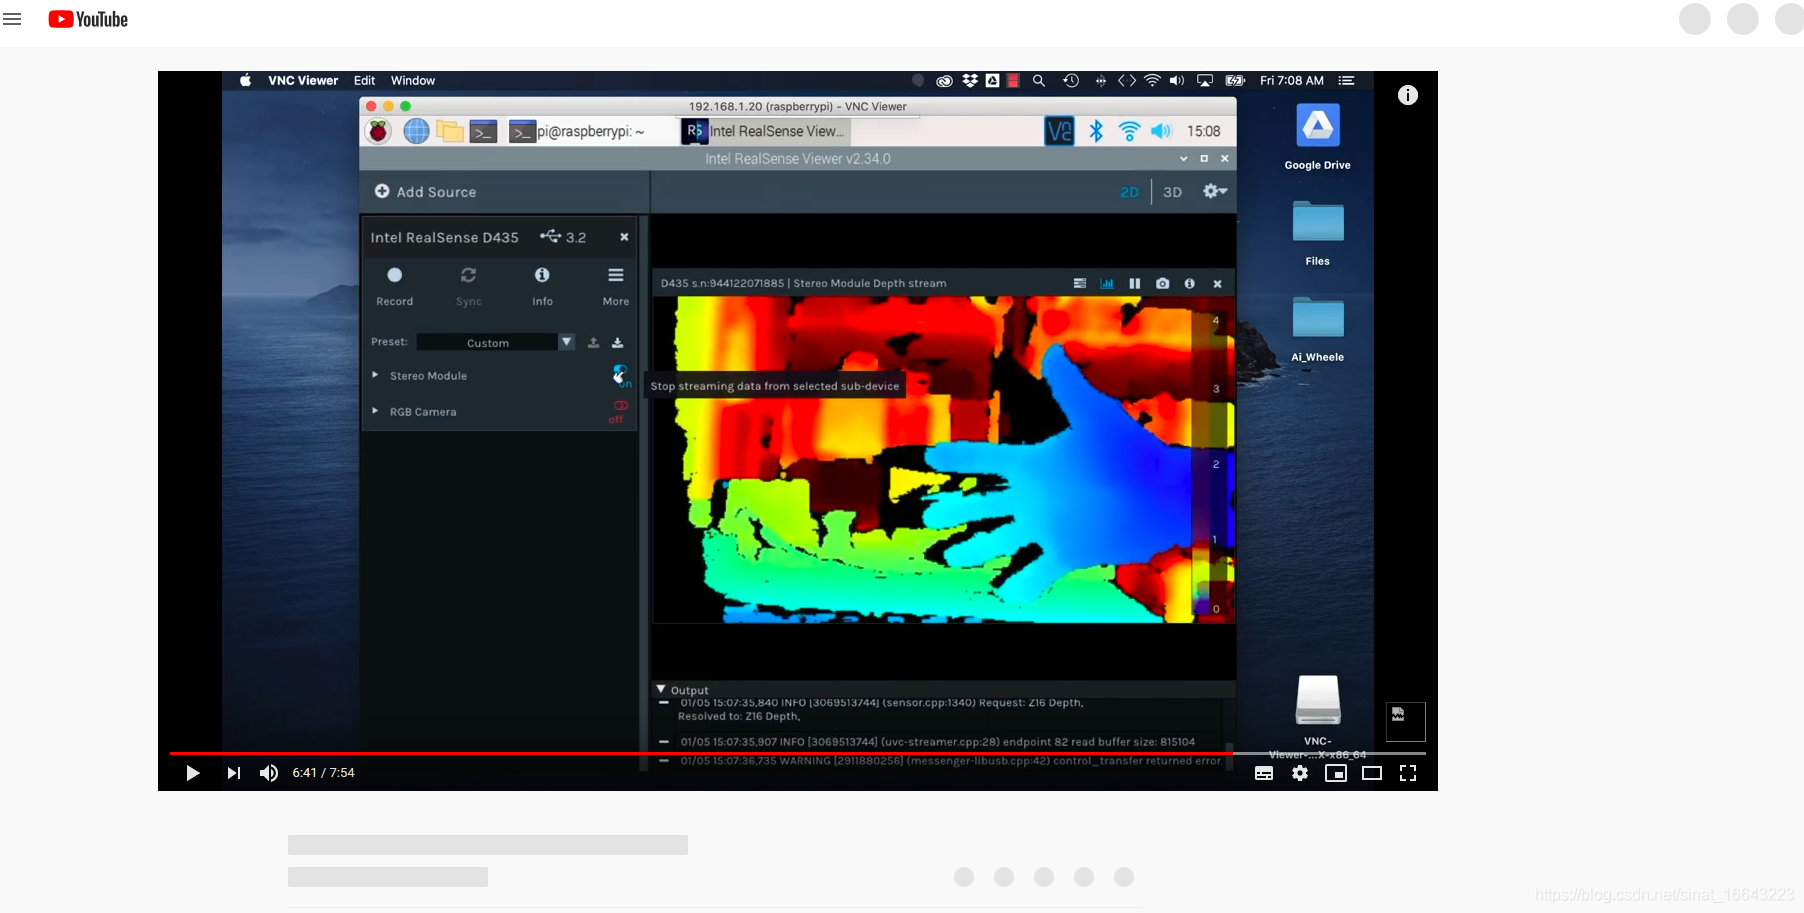Viewport: 1804px width, 913px height.
Task: Save current preset download icon
Action: (x=617, y=342)
